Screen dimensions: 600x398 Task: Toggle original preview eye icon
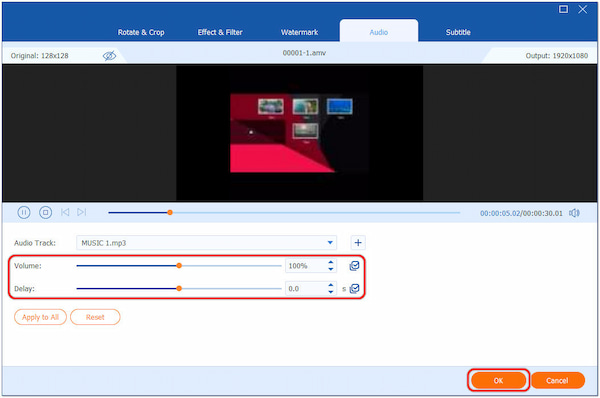[109, 56]
